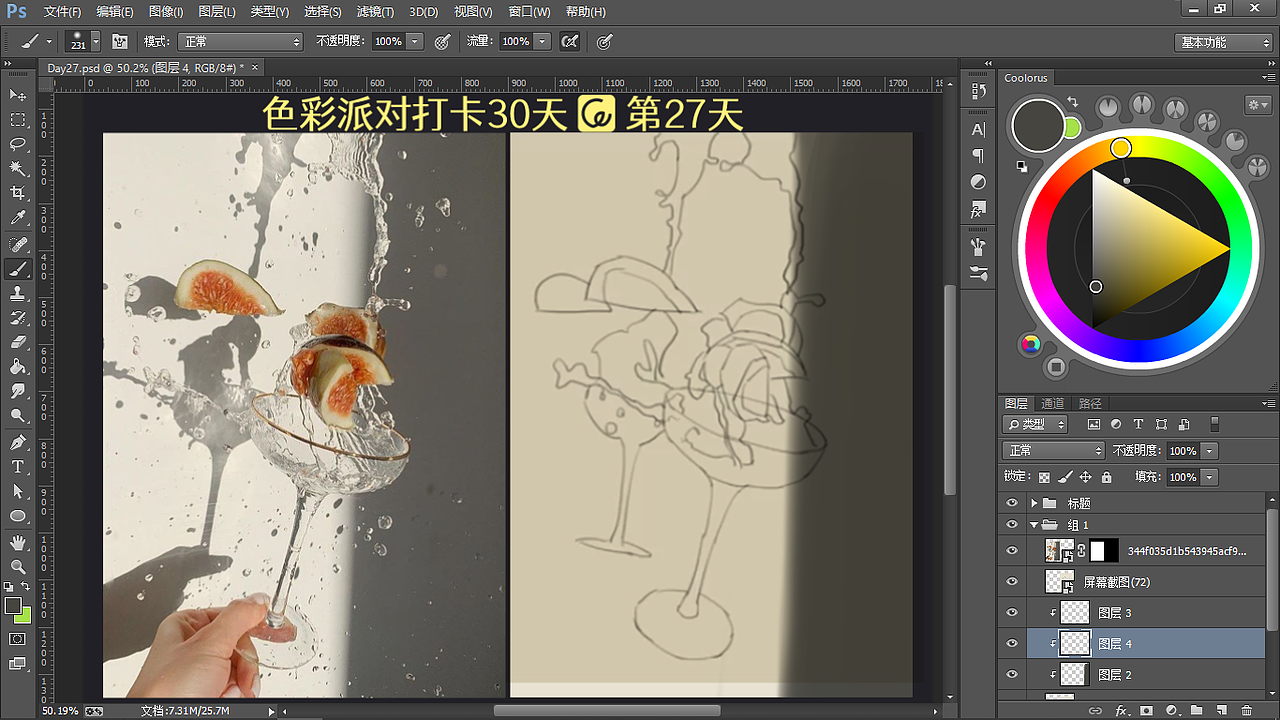Image resolution: width=1280 pixels, height=720 pixels.
Task: Open the flow slider dropdown in options bar
Action: click(542, 42)
